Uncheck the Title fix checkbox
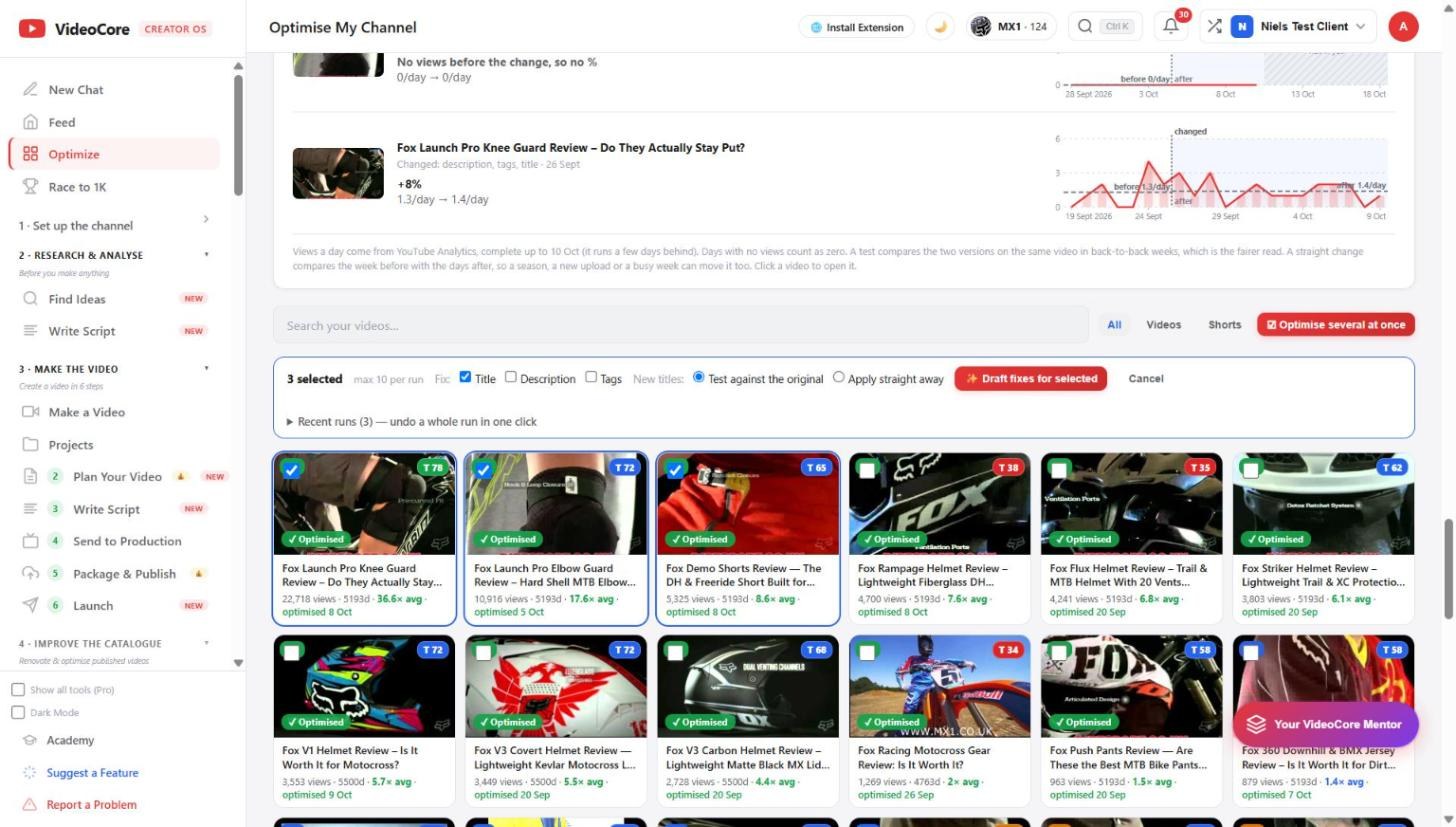Image resolution: width=1456 pixels, height=827 pixels. [x=465, y=377]
